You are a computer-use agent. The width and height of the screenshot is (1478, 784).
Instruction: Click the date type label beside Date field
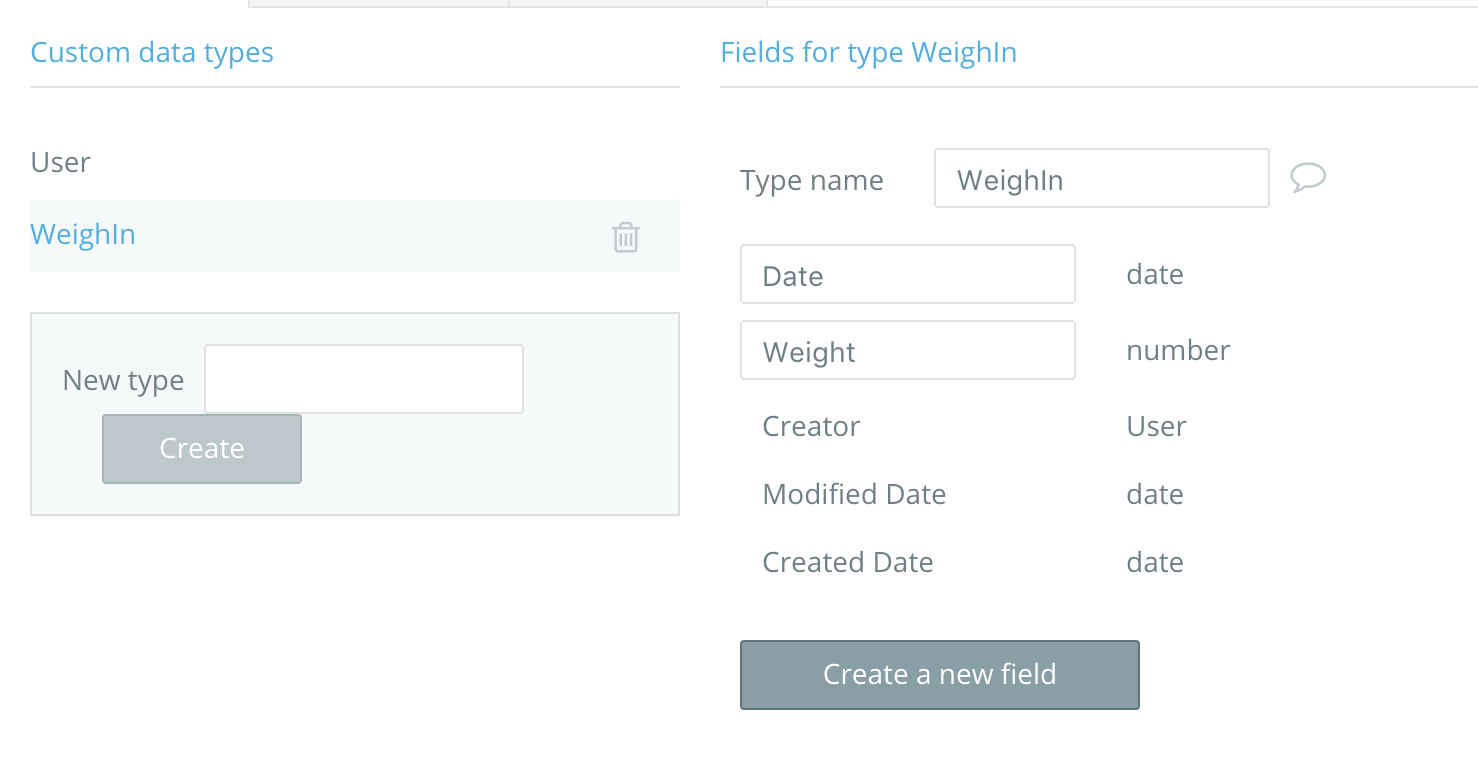pyautogui.click(x=1154, y=275)
